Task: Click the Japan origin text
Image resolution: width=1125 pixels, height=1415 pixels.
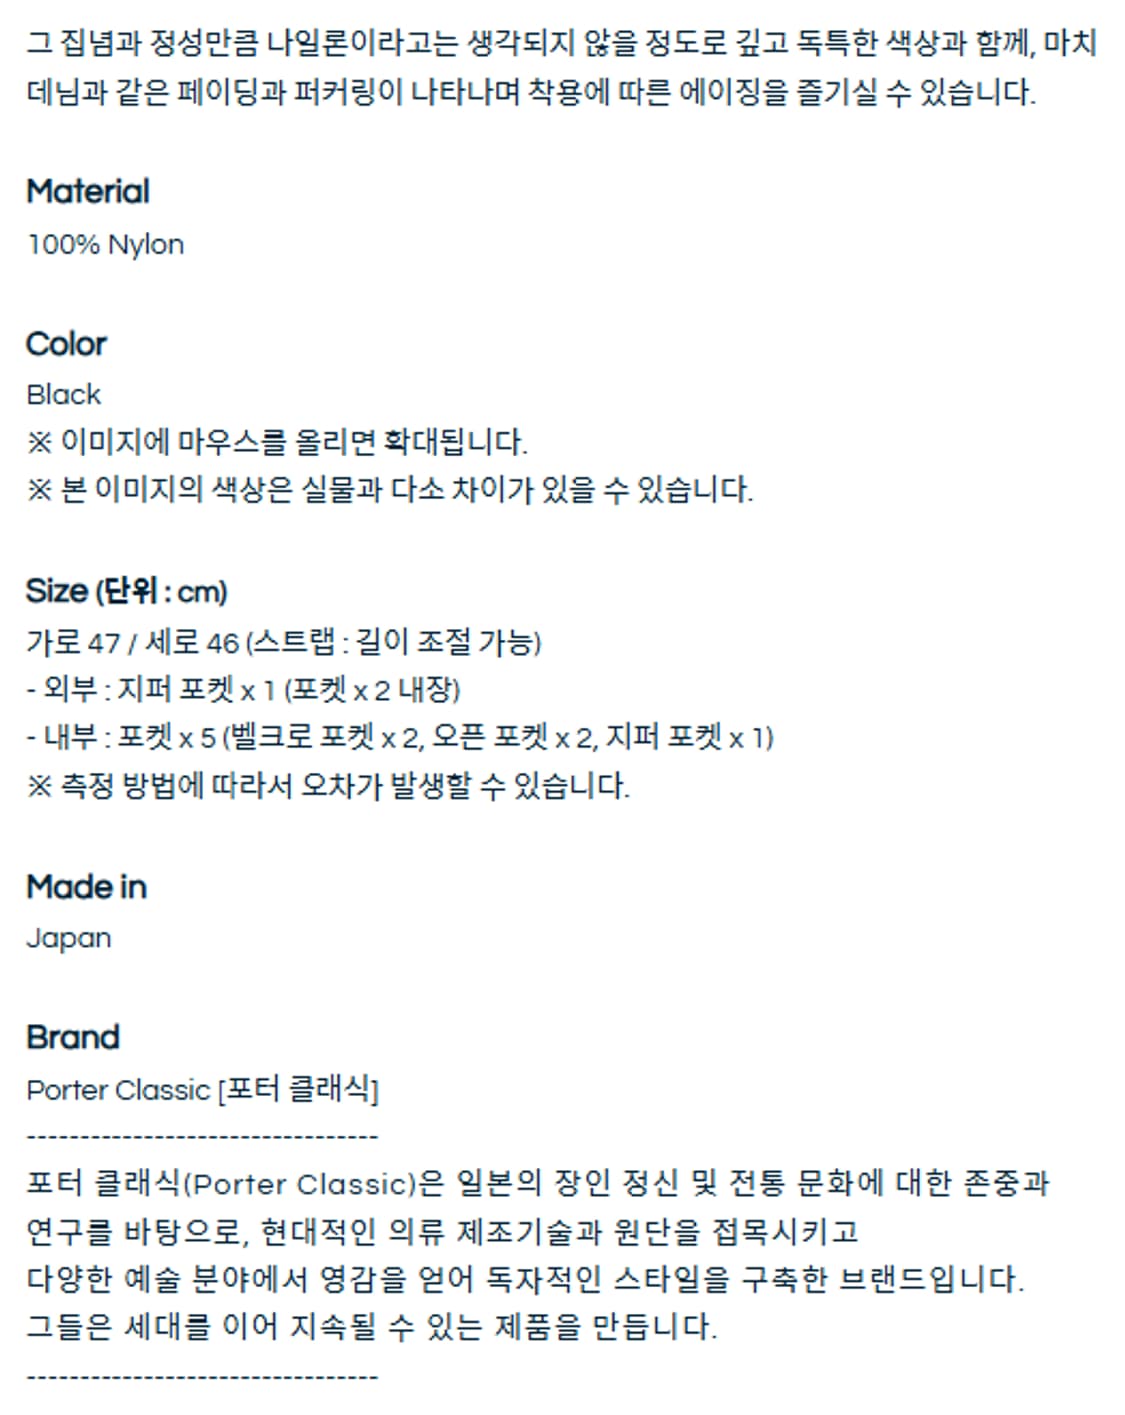Action: (x=69, y=939)
